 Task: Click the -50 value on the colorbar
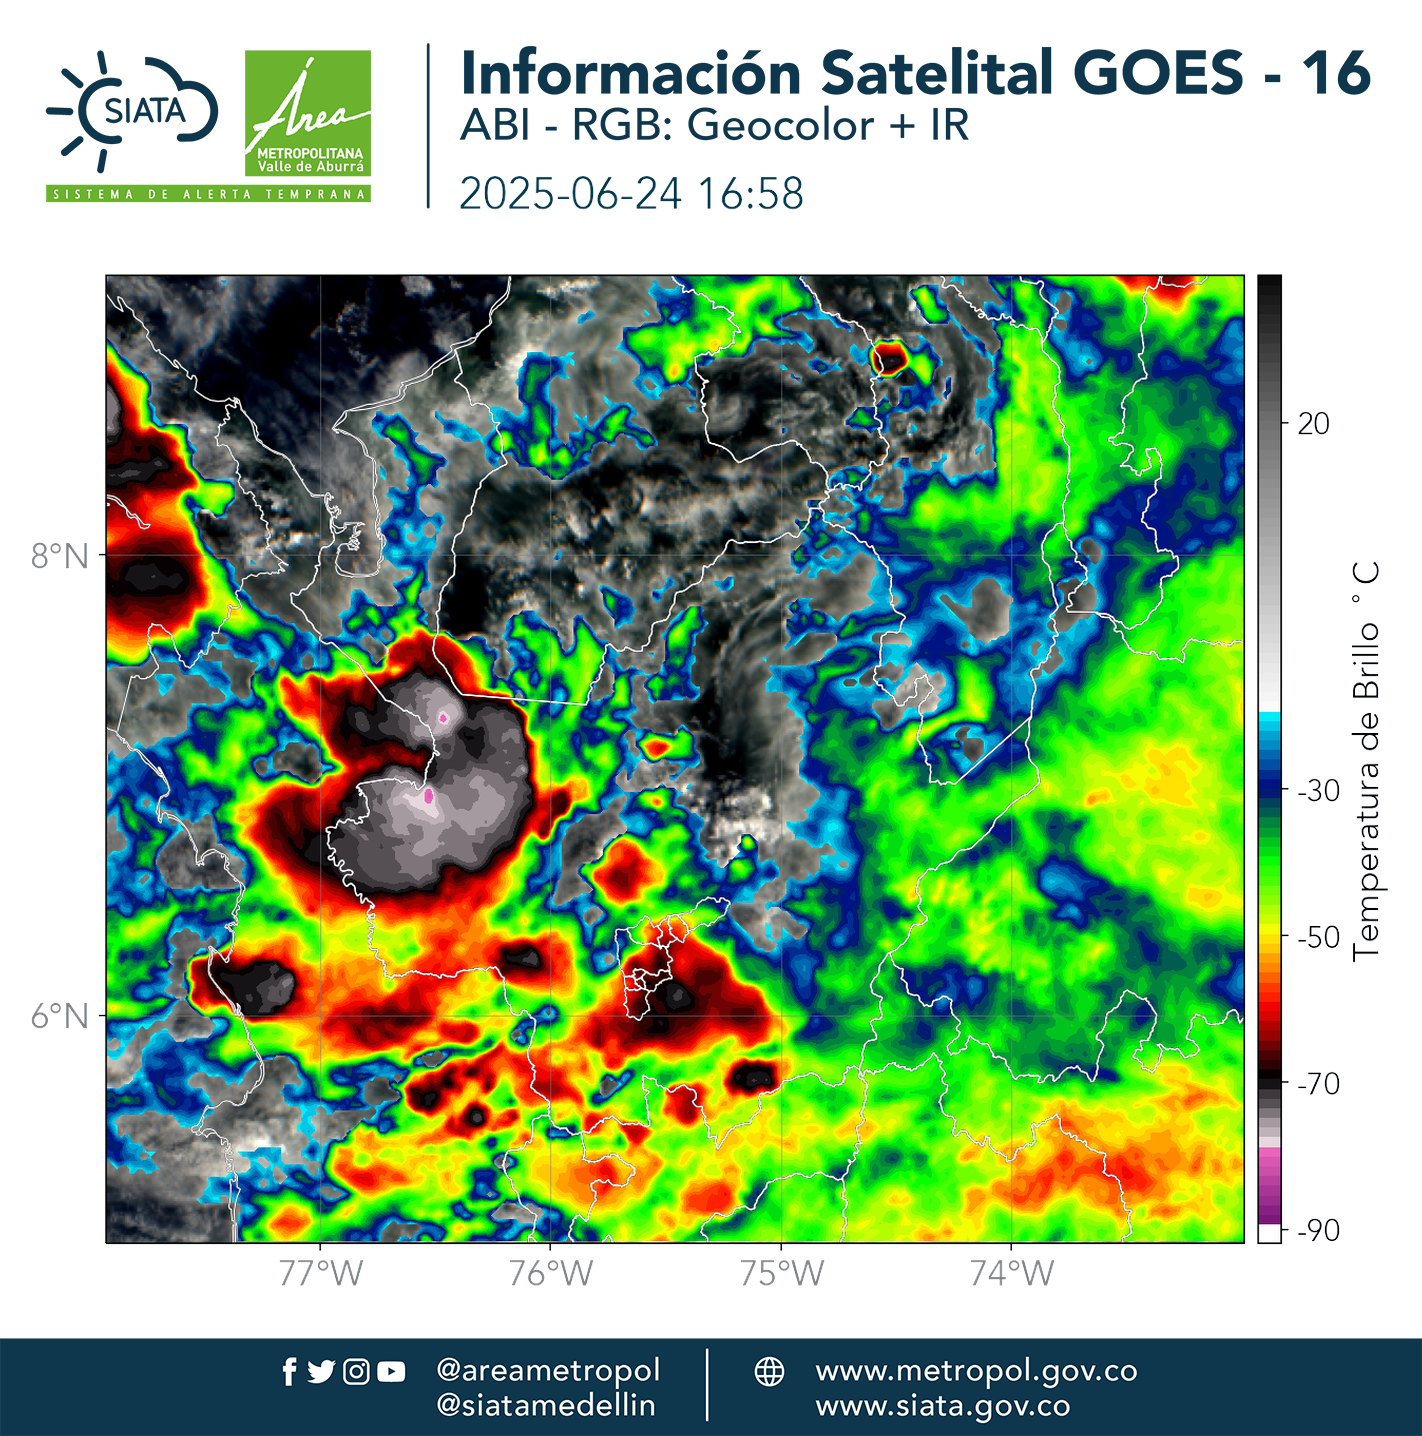[1318, 938]
